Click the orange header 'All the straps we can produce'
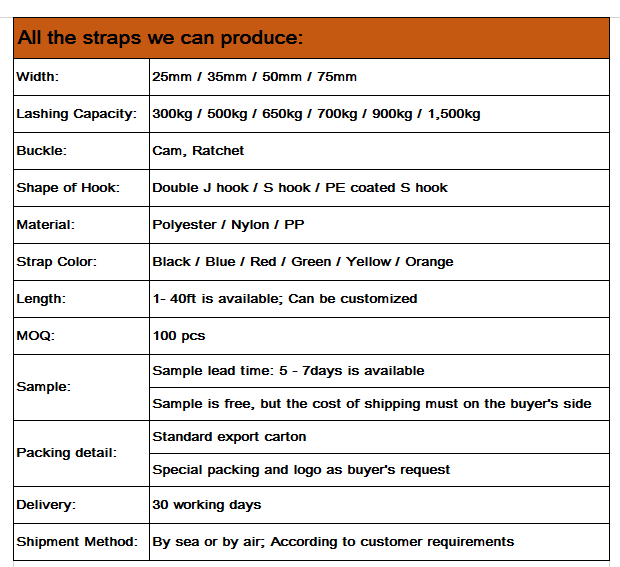The image size is (620, 567). (x=311, y=38)
